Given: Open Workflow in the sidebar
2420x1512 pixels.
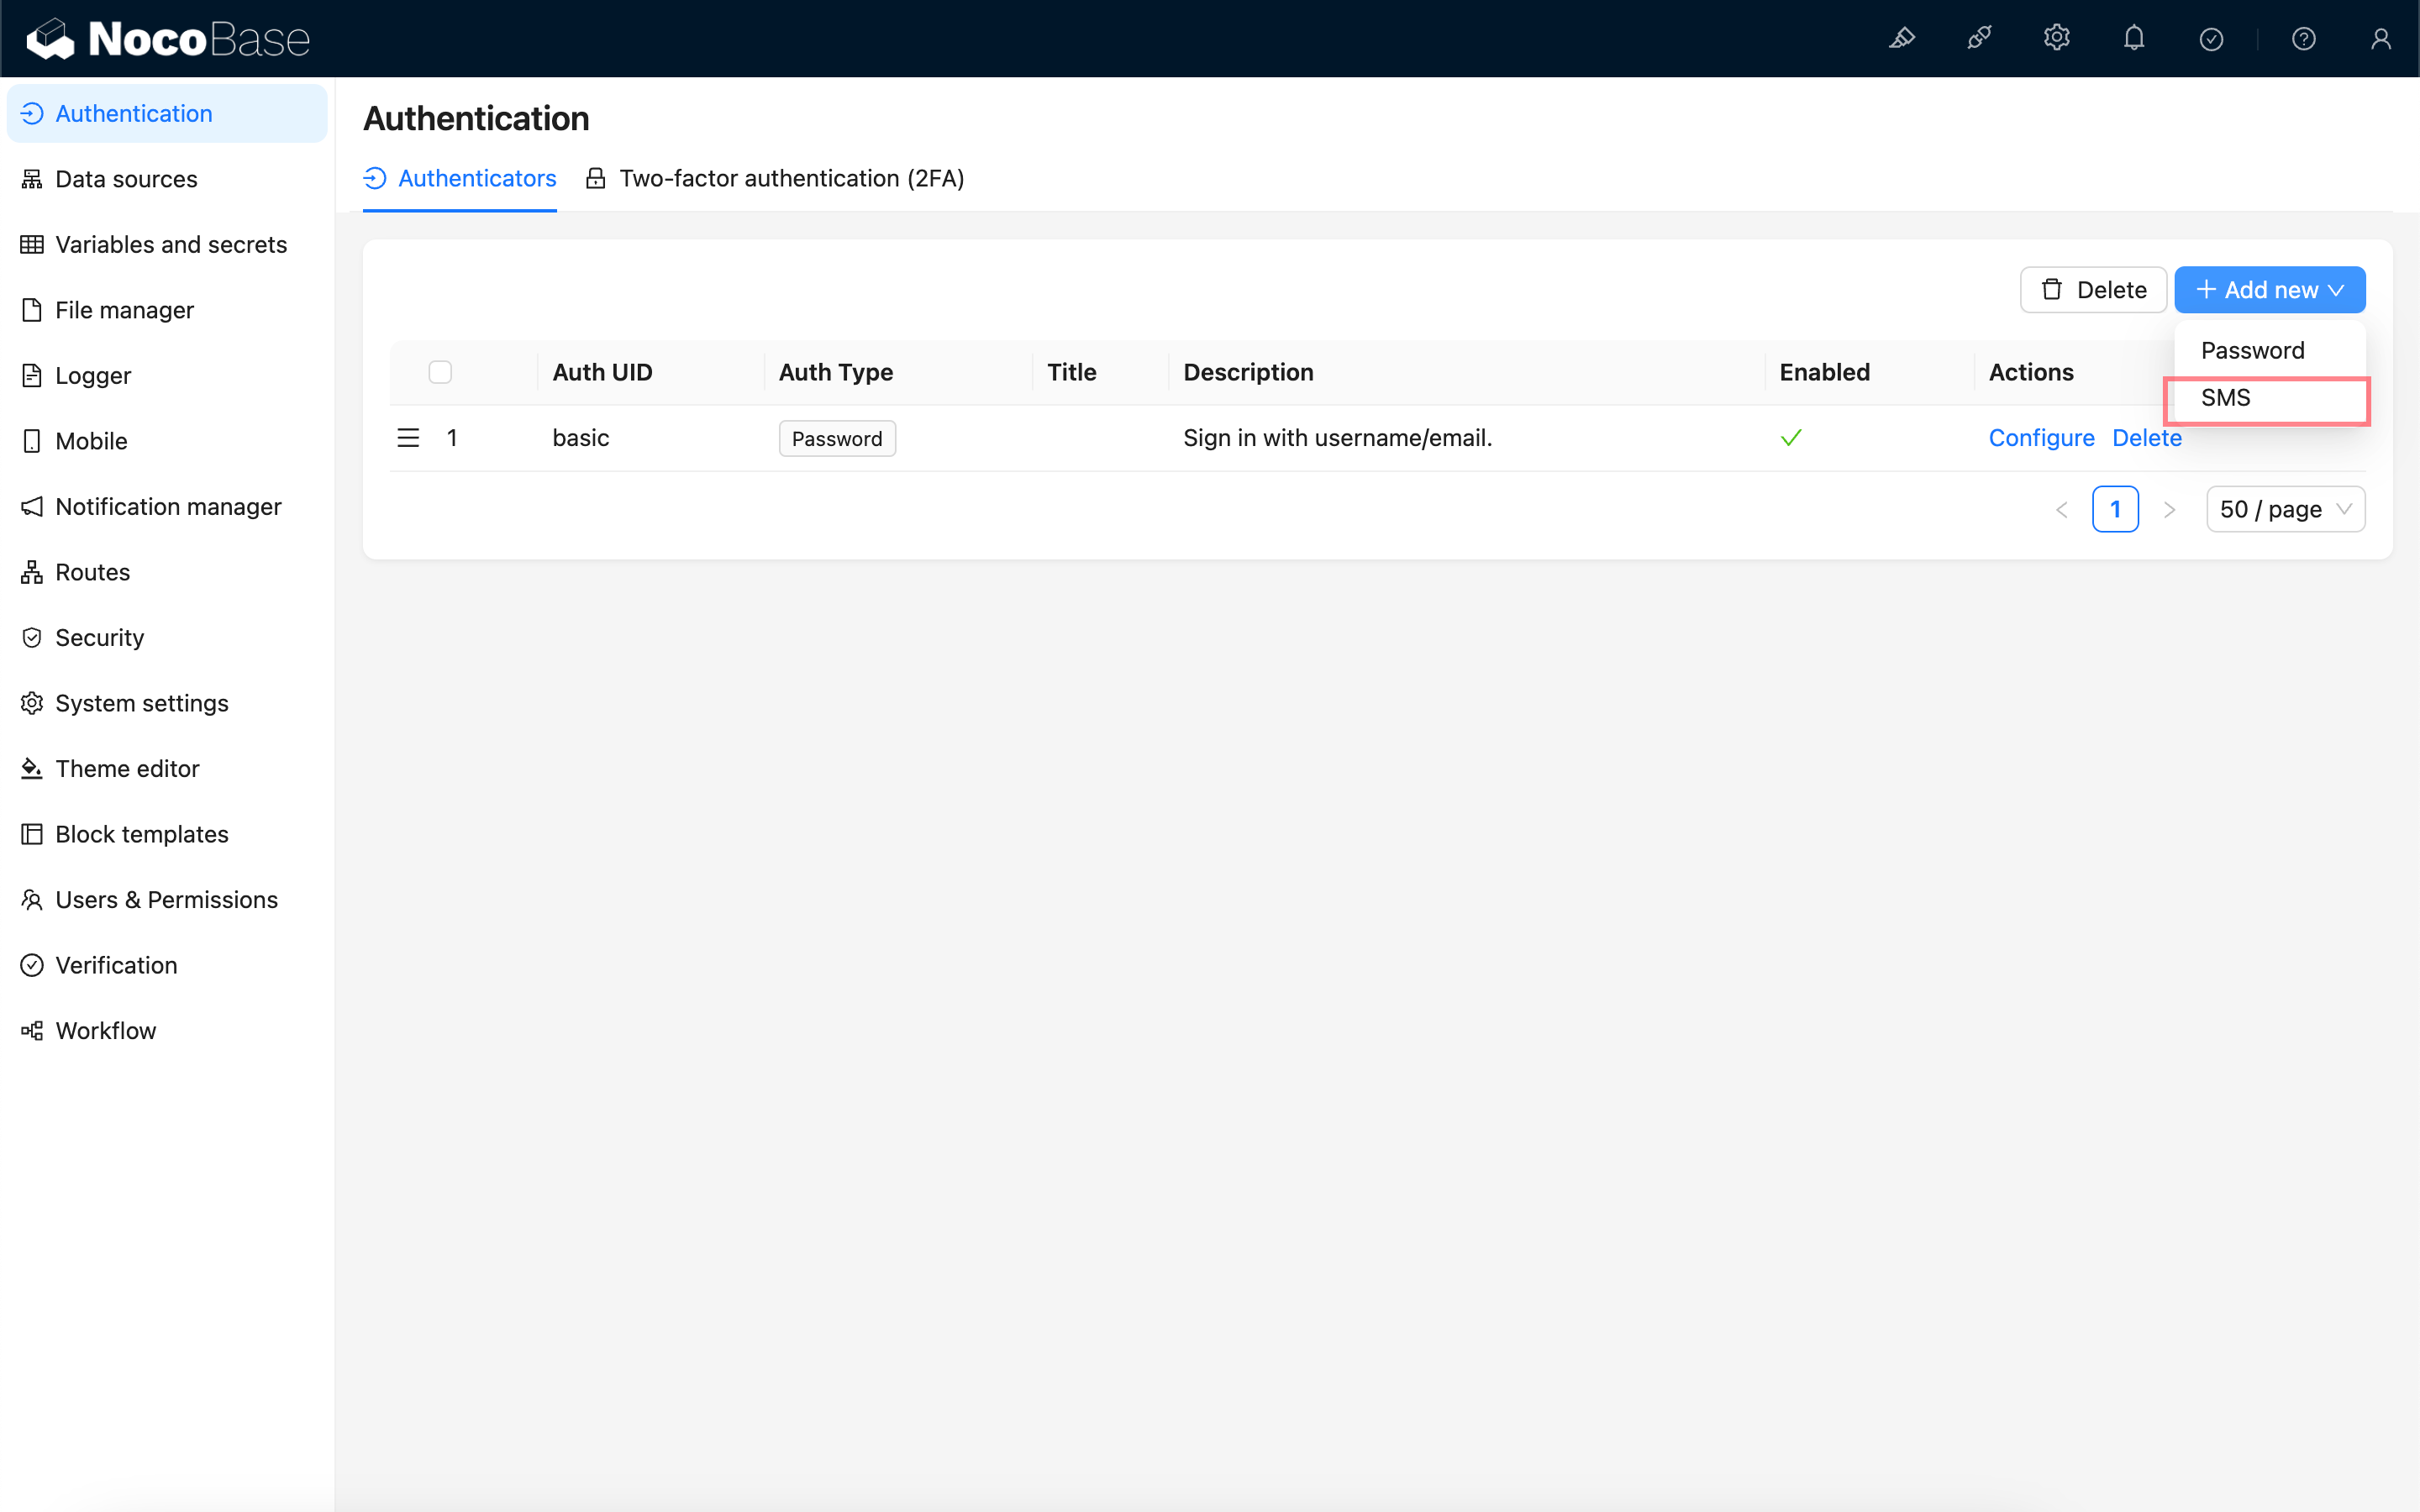Looking at the screenshot, I should click(x=105, y=1030).
